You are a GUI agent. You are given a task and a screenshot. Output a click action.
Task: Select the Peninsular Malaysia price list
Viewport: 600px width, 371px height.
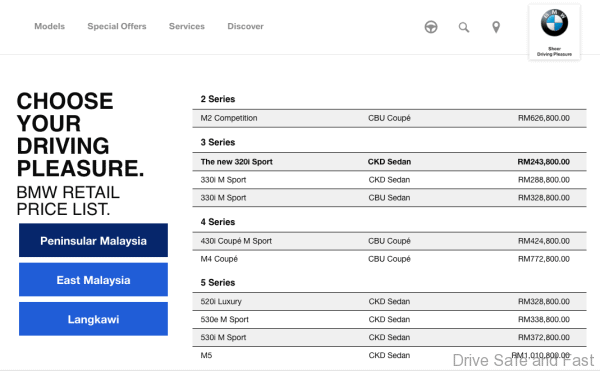pyautogui.click(x=93, y=240)
